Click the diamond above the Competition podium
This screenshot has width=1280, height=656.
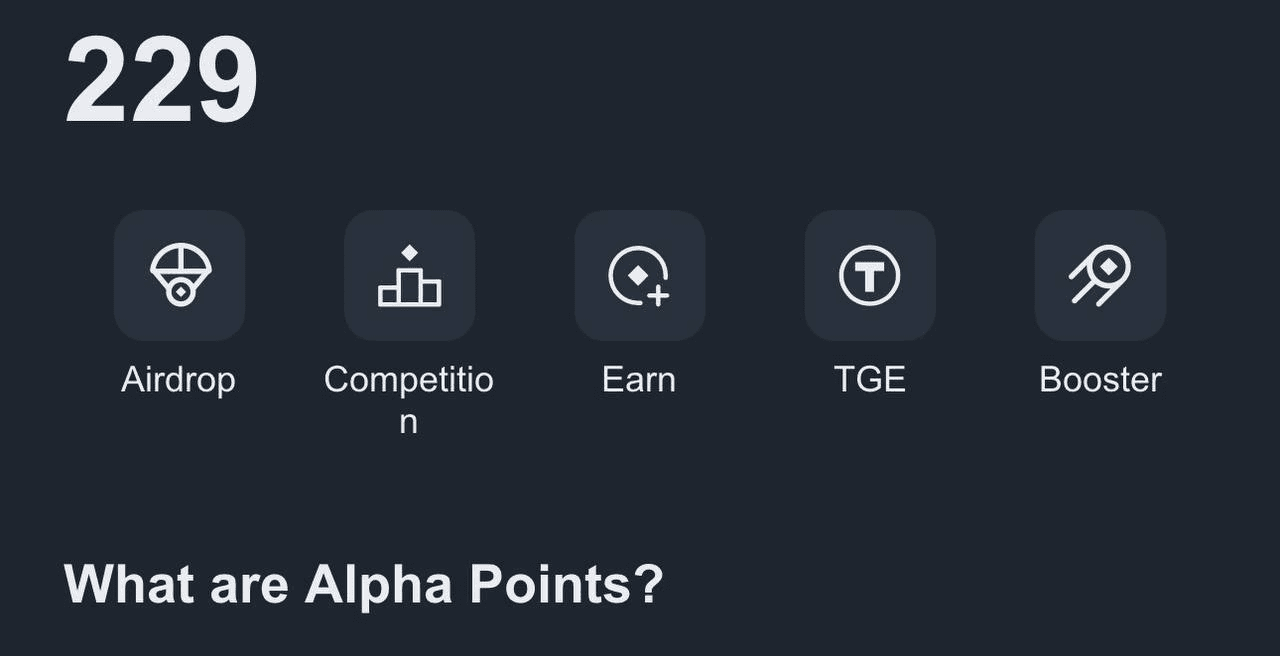409,252
